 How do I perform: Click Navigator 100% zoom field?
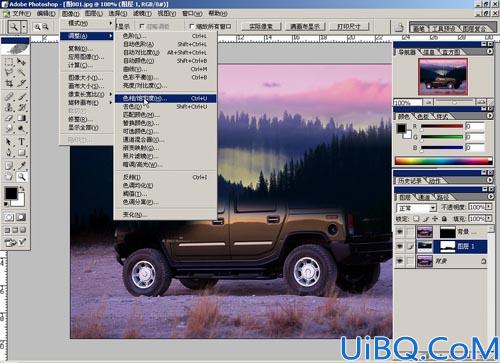click(x=407, y=103)
